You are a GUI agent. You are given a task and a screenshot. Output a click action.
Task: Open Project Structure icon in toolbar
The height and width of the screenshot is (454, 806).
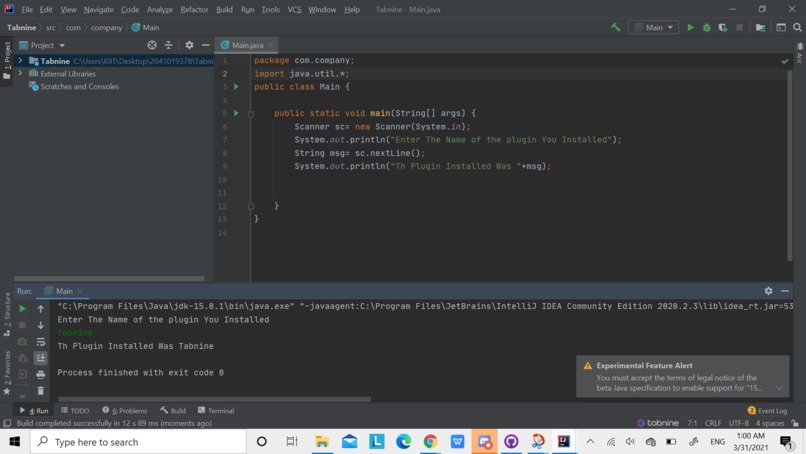(x=760, y=27)
